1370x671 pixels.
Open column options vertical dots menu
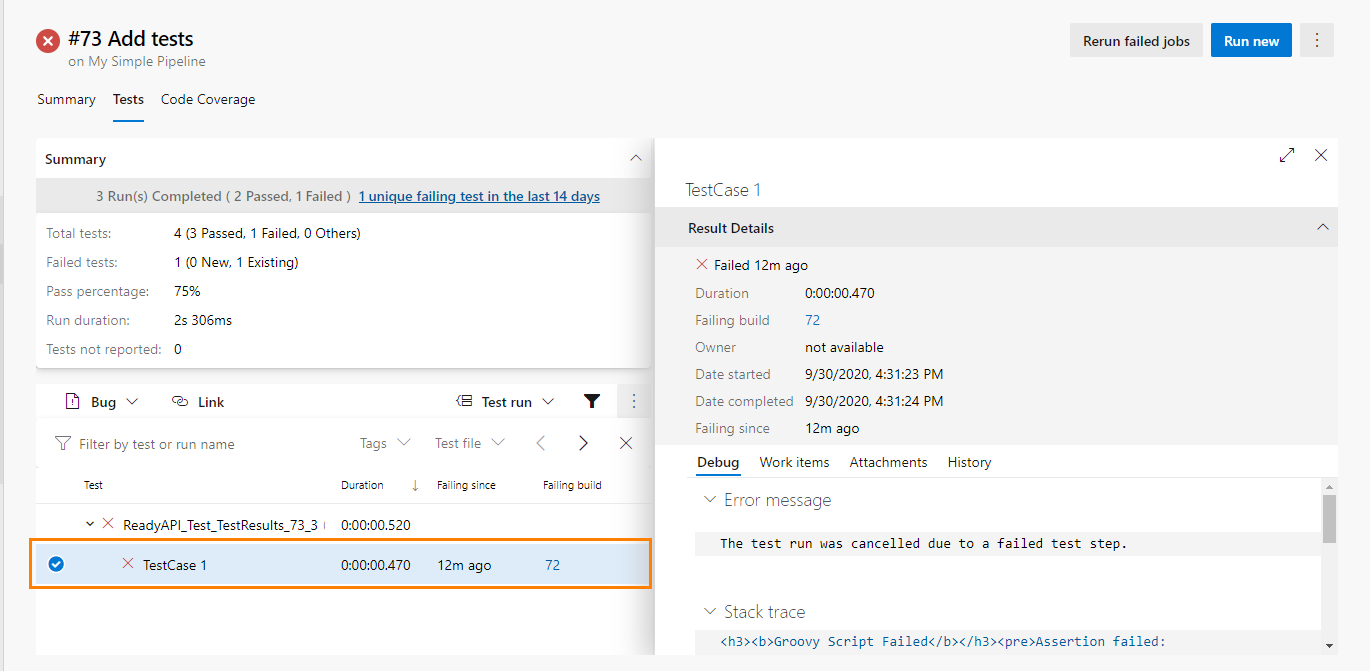[634, 401]
